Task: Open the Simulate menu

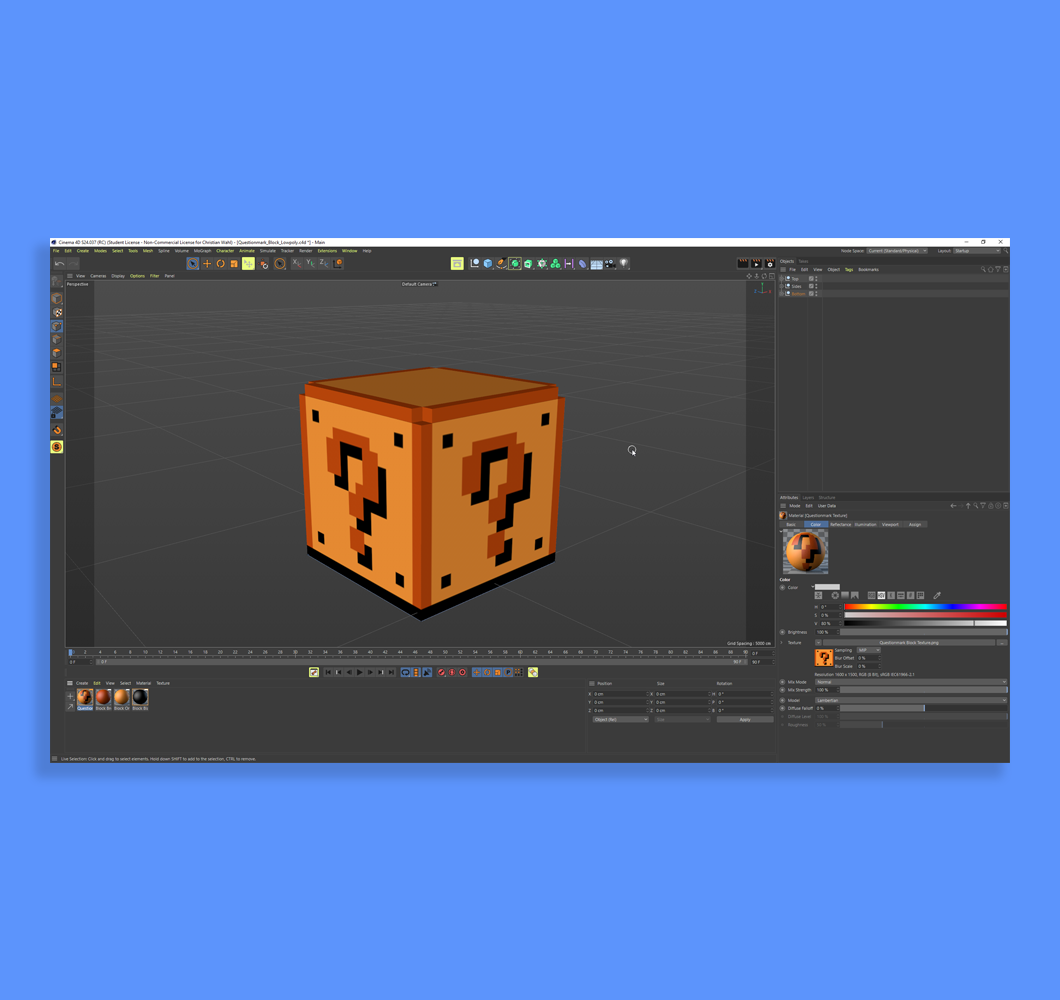Action: point(268,251)
